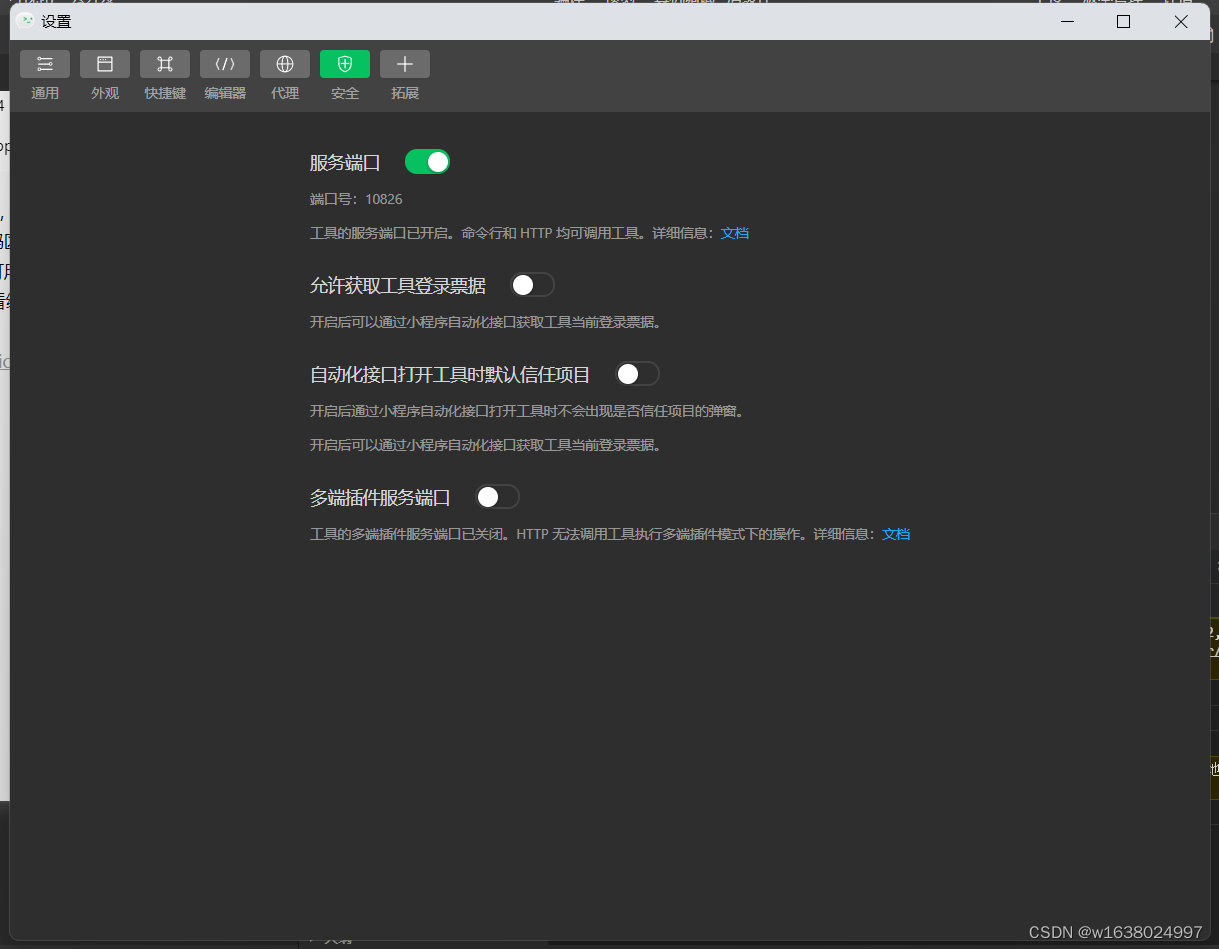Select the 代理 tab label text
Viewport: 1219px width, 949px height.
(285, 93)
